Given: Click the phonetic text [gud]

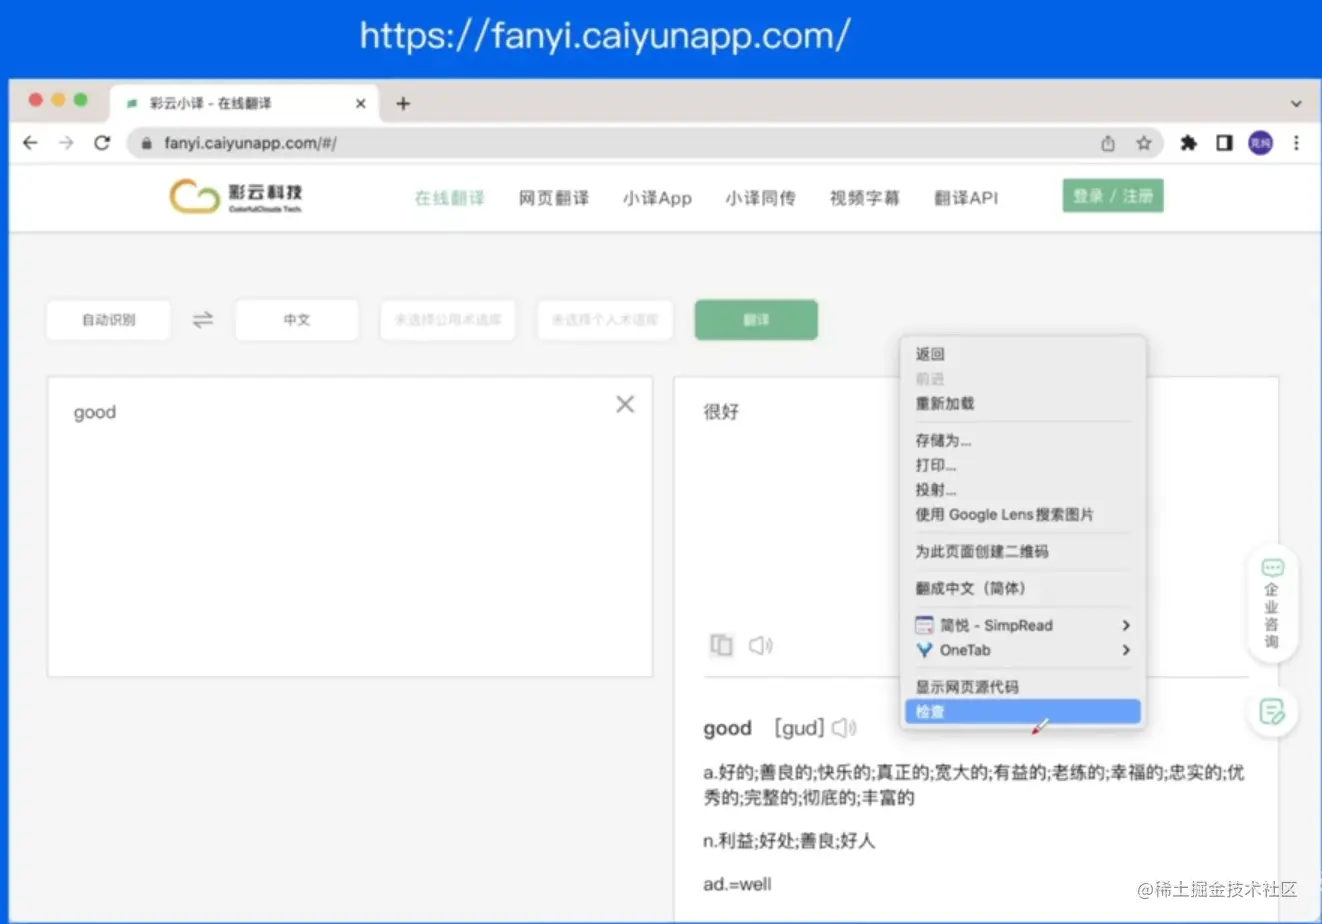Looking at the screenshot, I should coord(799,727).
